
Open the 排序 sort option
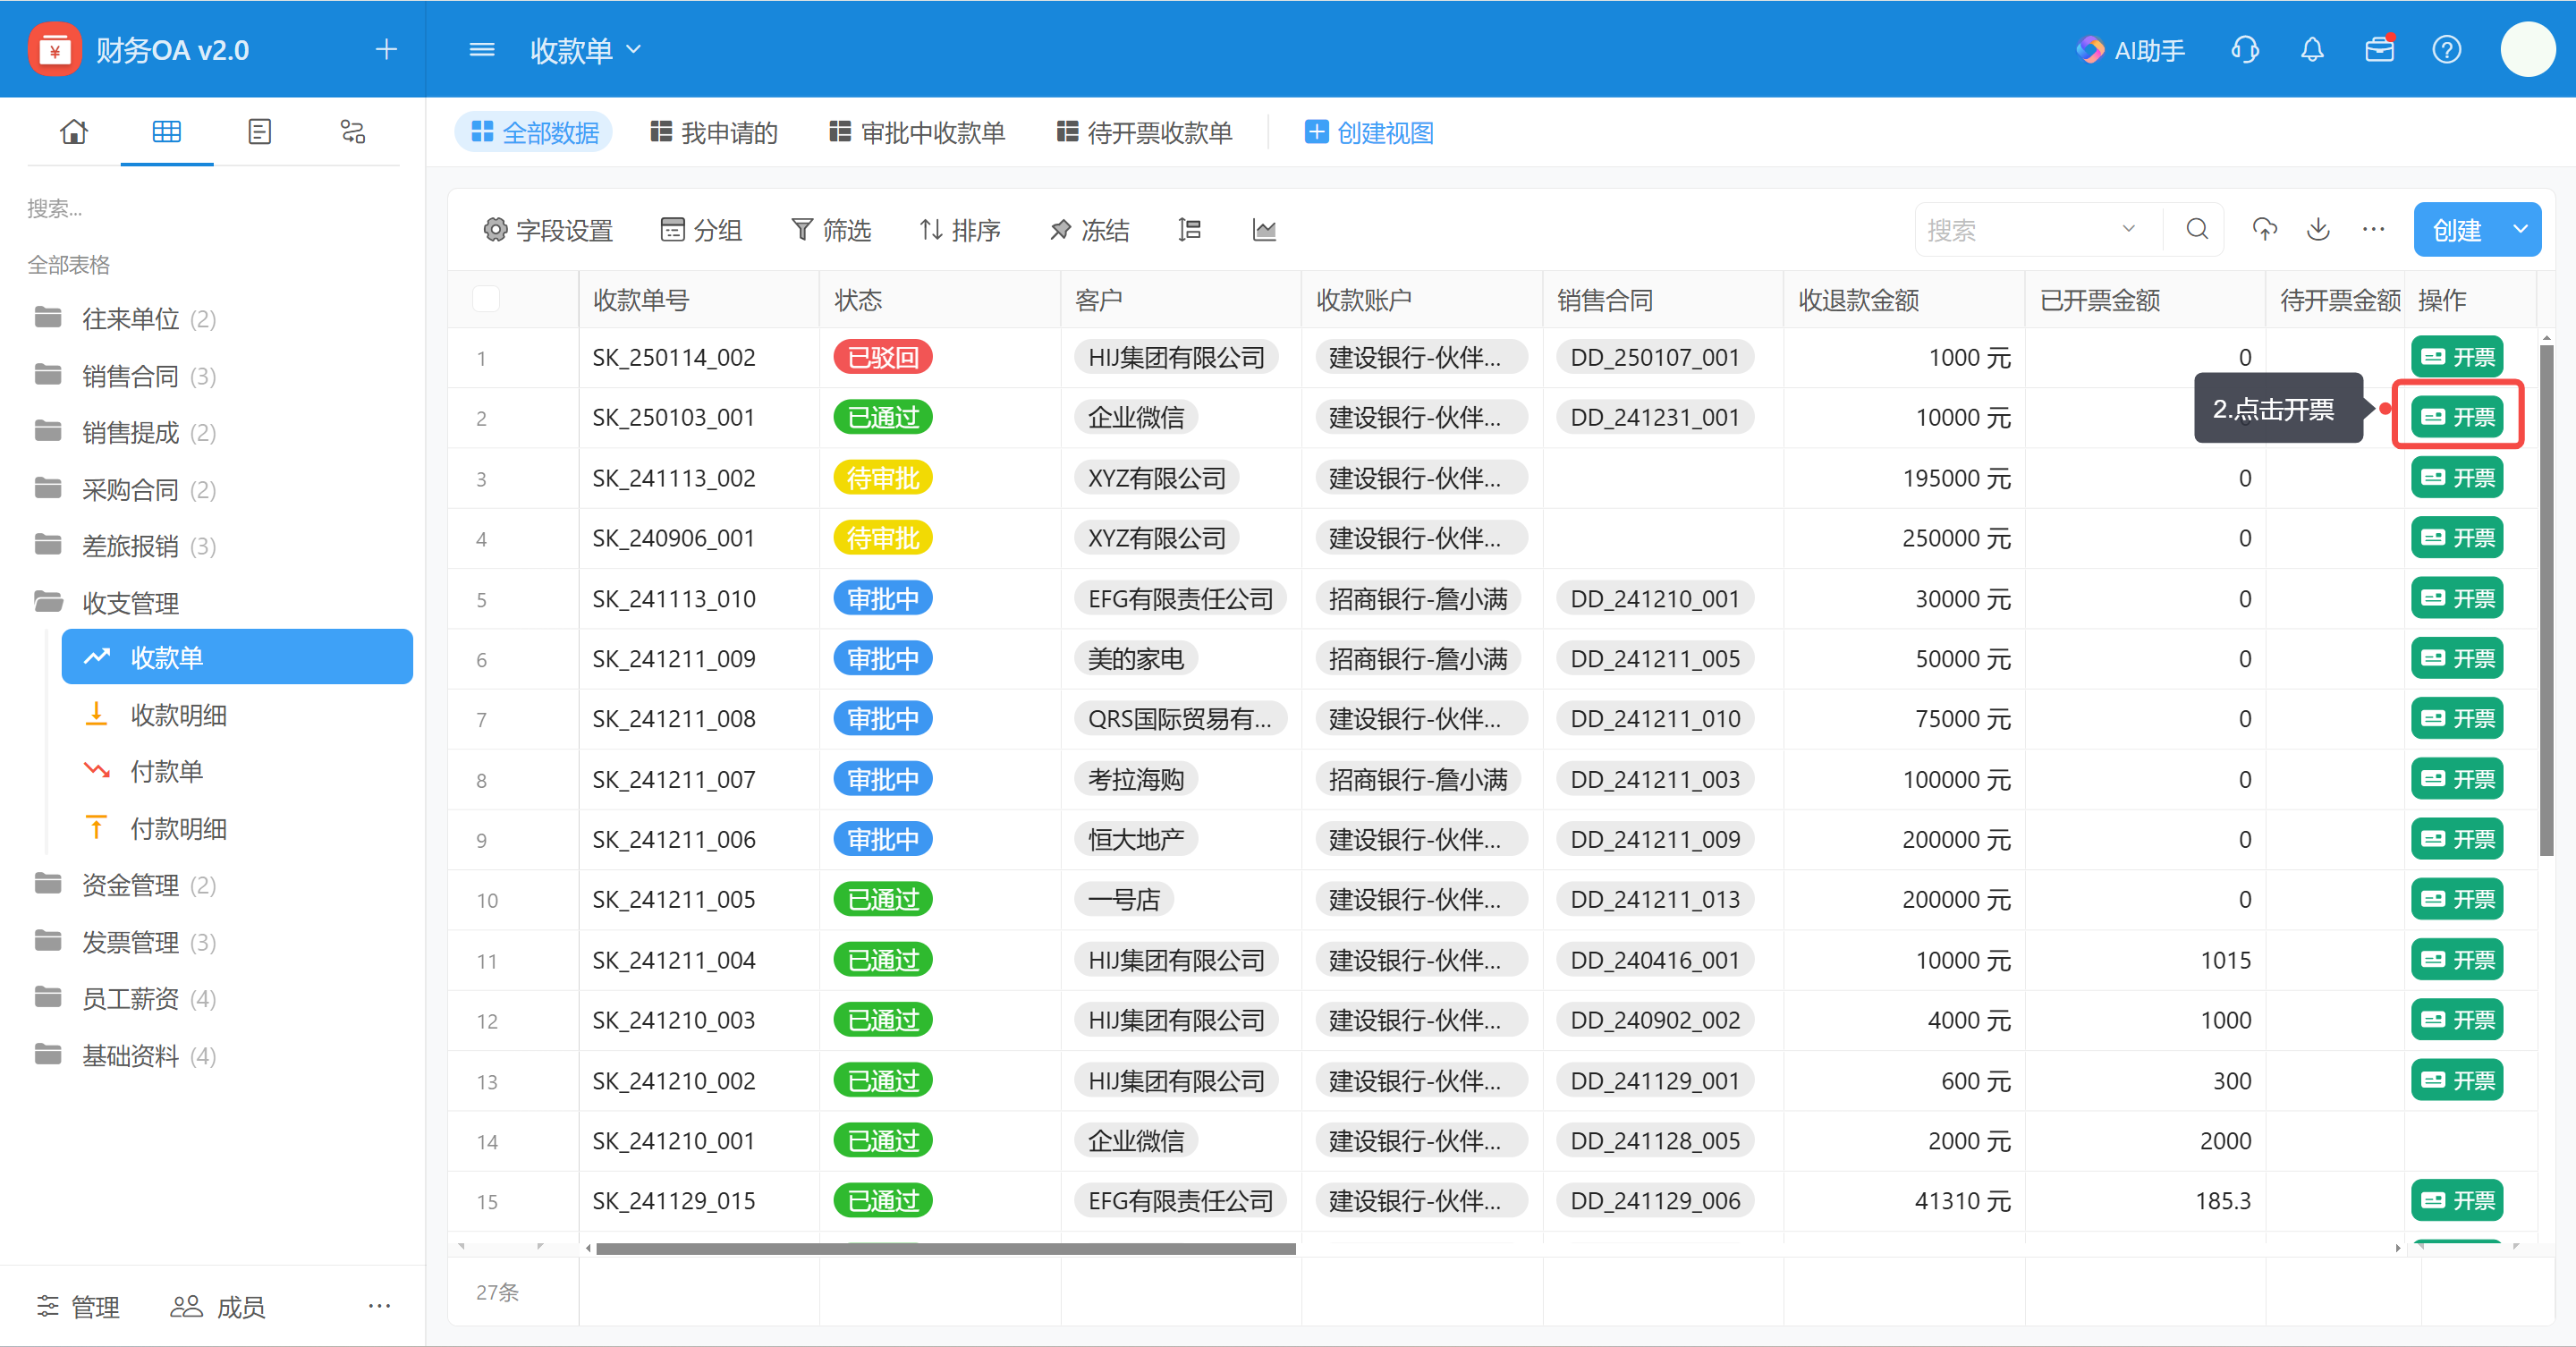[x=960, y=230]
